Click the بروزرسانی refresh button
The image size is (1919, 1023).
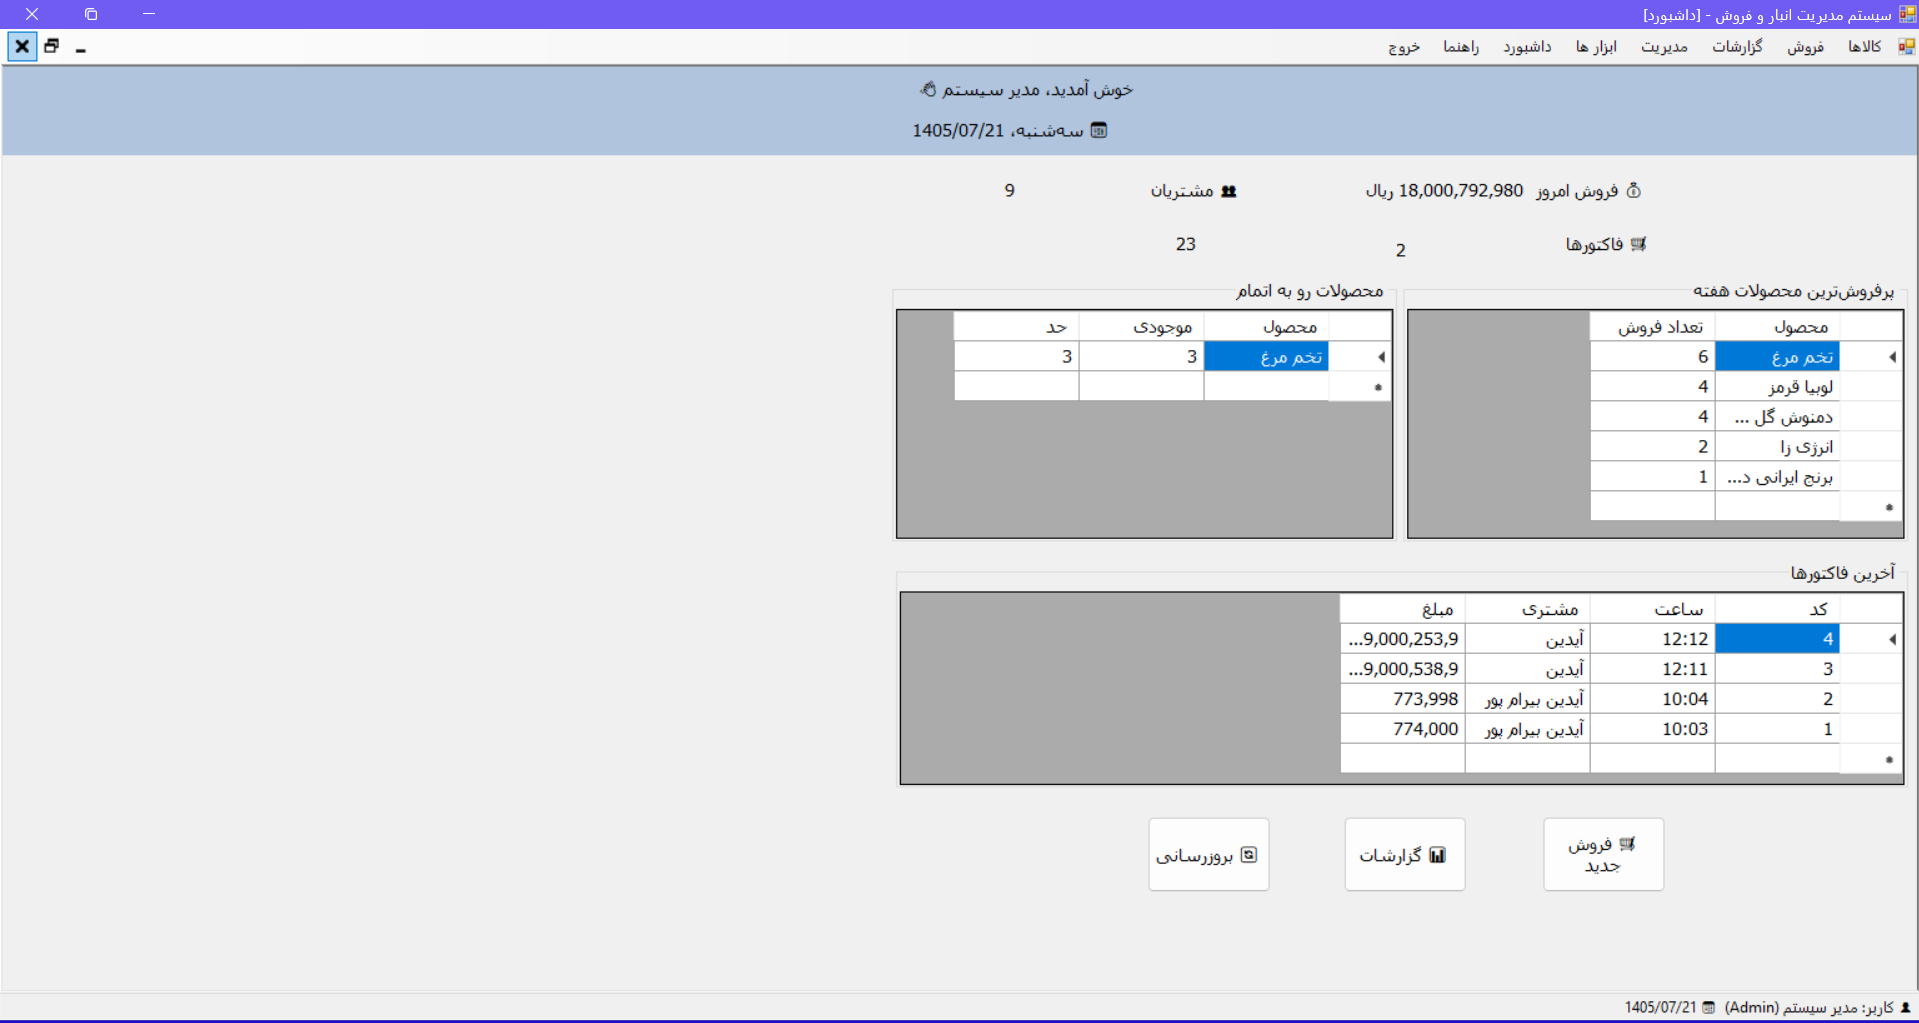(x=1208, y=854)
